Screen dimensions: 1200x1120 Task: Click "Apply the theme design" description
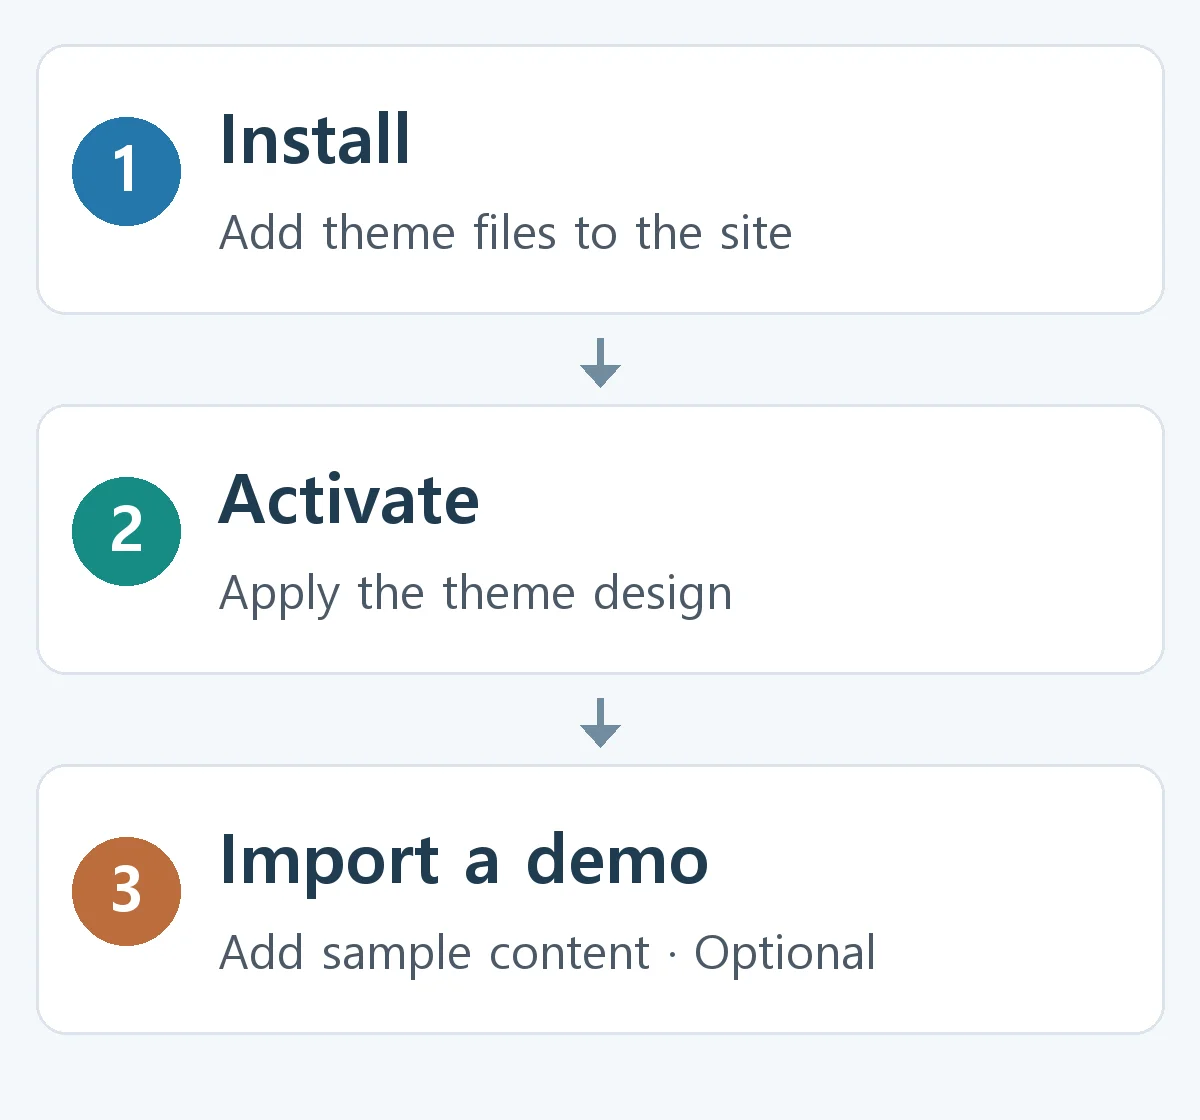pos(476,595)
